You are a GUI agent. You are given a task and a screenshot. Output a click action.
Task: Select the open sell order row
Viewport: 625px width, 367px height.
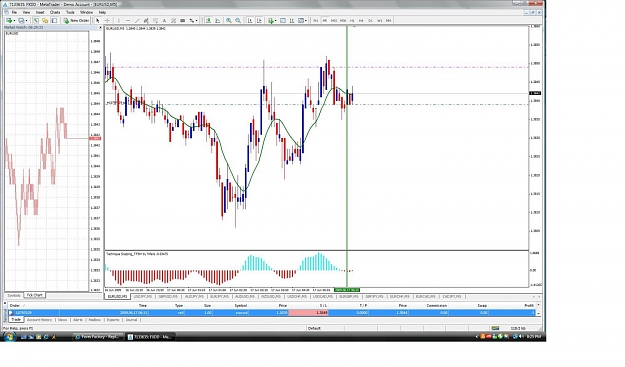(x=271, y=313)
